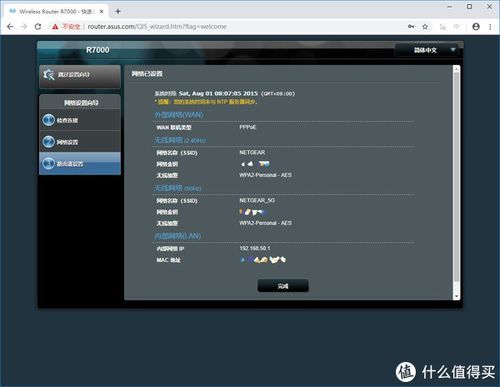Go back with the browser back arrow
500x387 pixels.
[x=10, y=27]
